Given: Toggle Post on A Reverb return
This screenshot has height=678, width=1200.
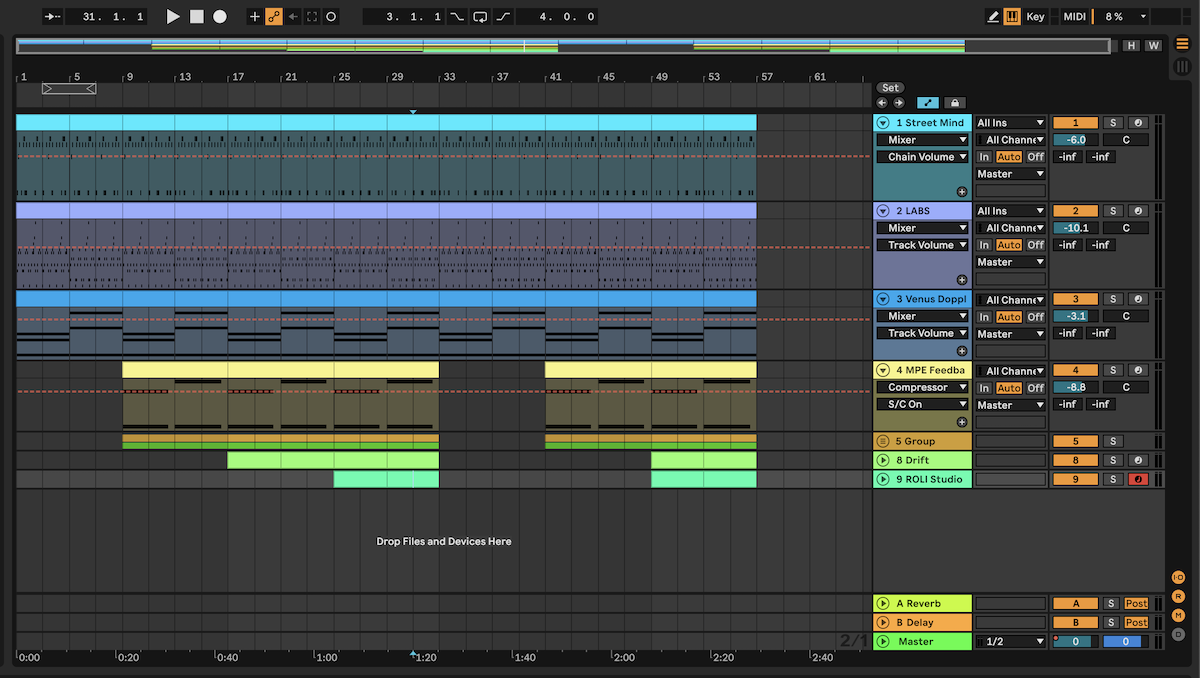Looking at the screenshot, I should pyautogui.click(x=1136, y=603).
